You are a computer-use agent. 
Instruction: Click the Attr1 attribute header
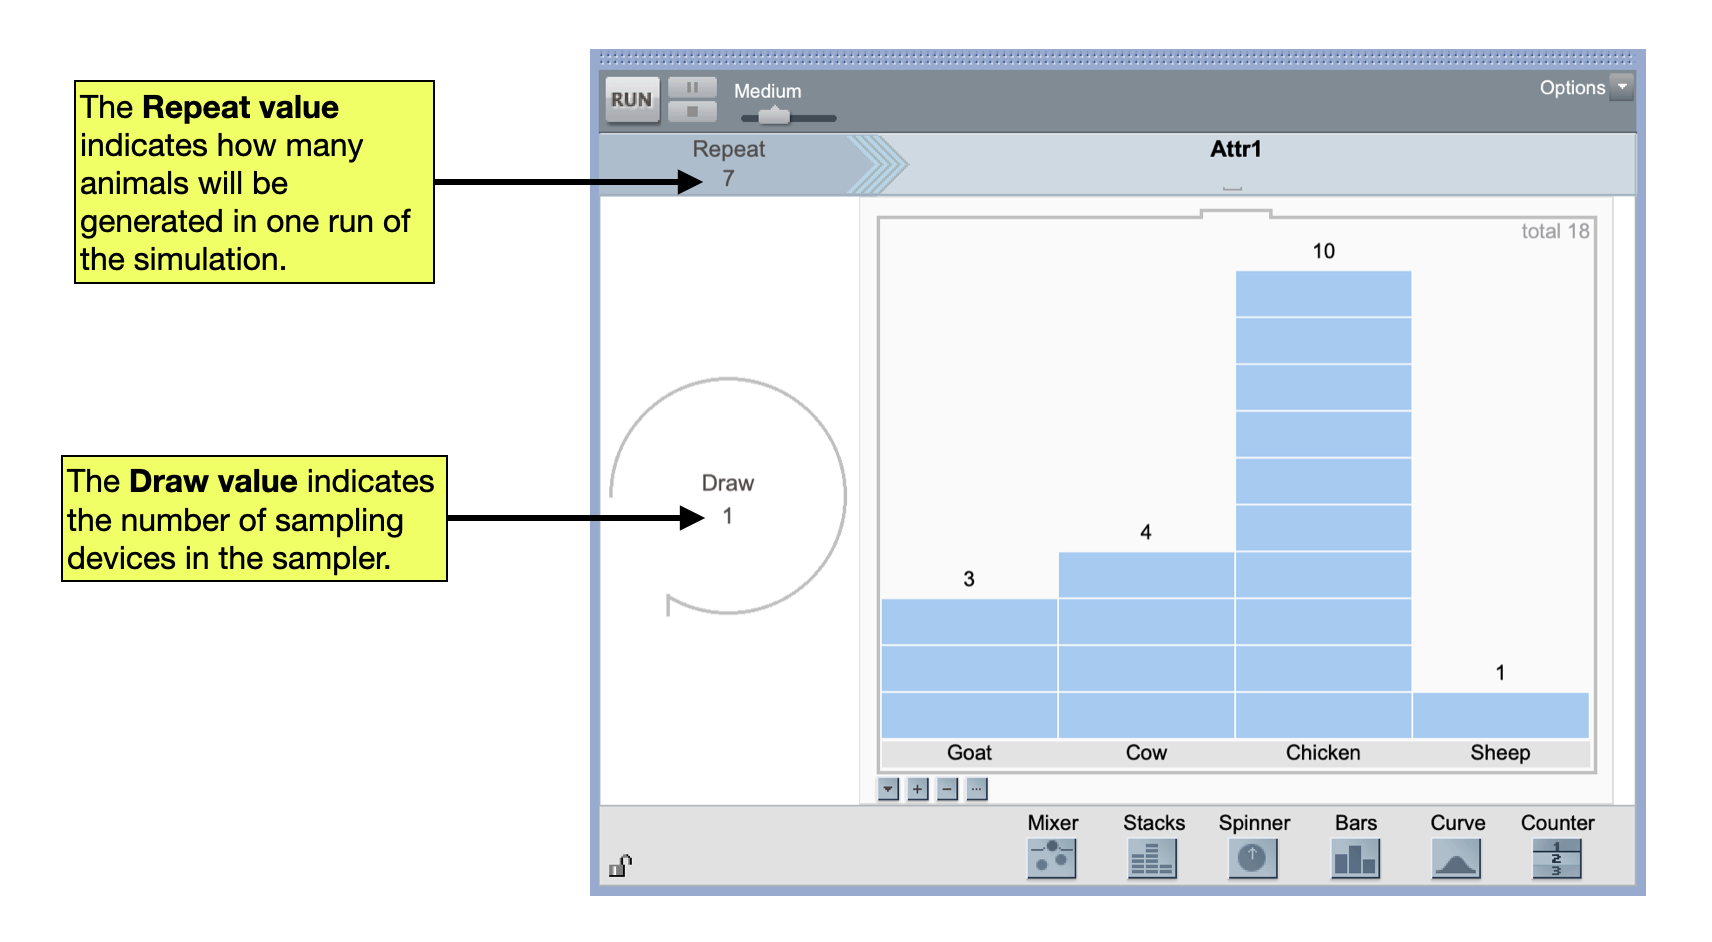1235,149
